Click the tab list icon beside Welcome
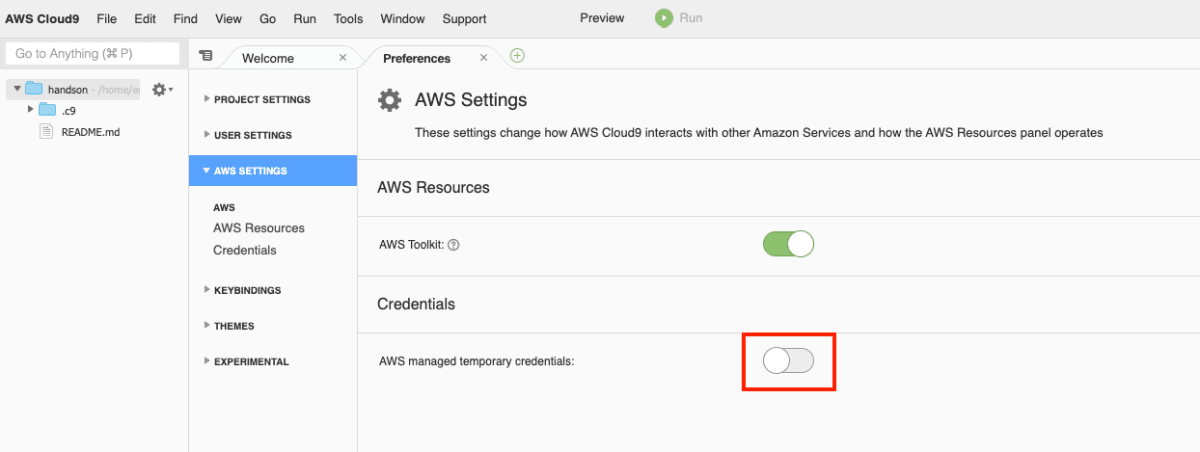Image resolution: width=1200 pixels, height=452 pixels. coord(205,57)
